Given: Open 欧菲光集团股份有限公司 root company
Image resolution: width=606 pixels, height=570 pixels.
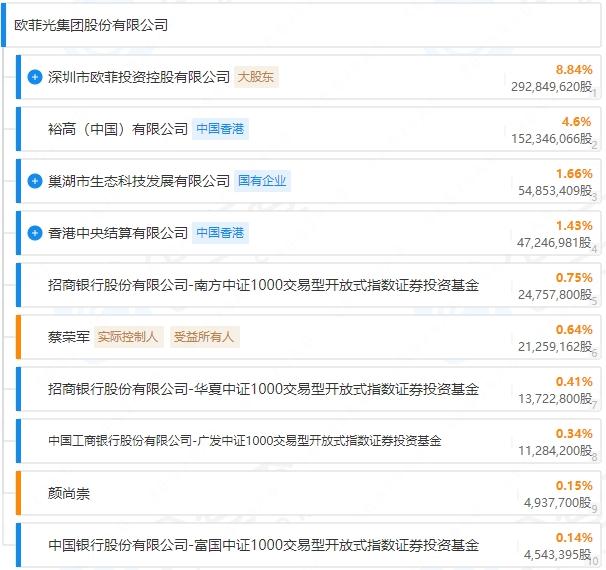Looking at the screenshot, I should (91, 26).
